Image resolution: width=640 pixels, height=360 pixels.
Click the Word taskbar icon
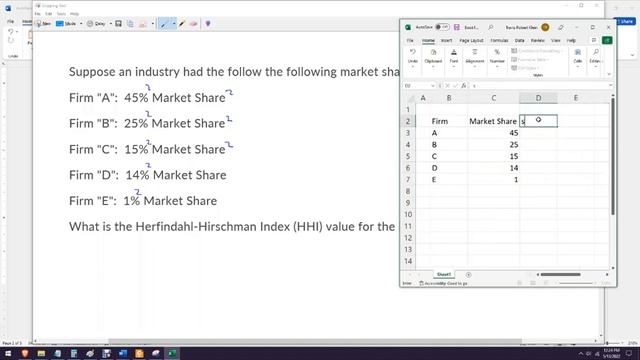tap(122, 353)
